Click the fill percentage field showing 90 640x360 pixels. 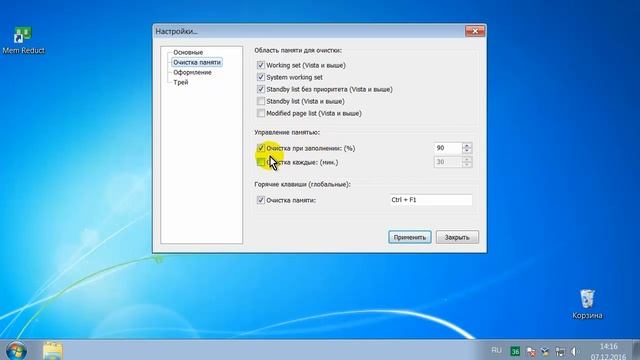[x=448, y=148]
